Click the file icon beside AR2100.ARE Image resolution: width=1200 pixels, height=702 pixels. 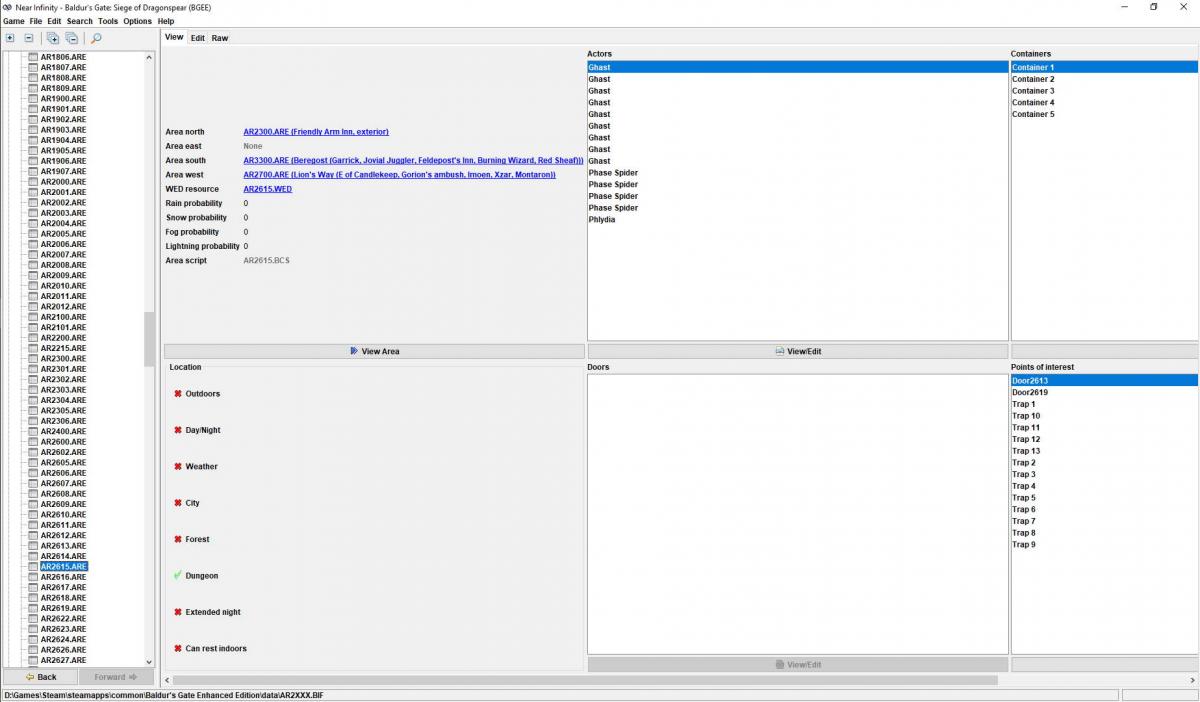click(x=33, y=317)
